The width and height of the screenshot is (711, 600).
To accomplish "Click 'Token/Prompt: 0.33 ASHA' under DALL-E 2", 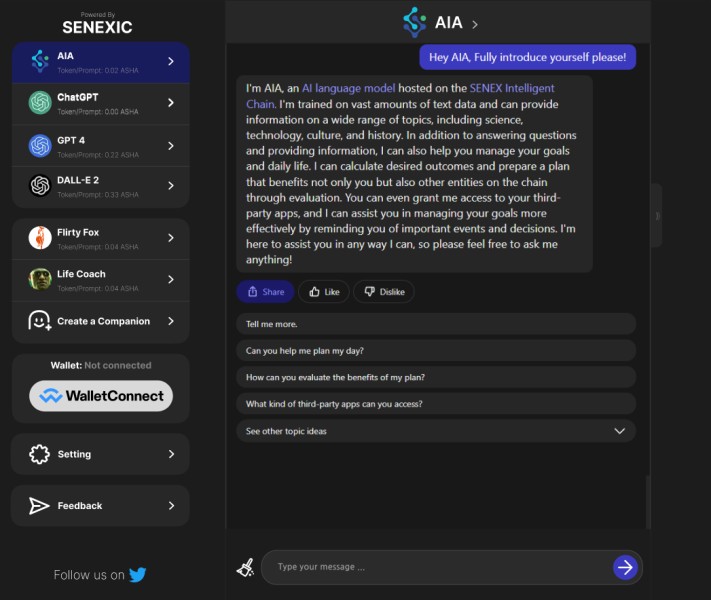I will click(98, 195).
